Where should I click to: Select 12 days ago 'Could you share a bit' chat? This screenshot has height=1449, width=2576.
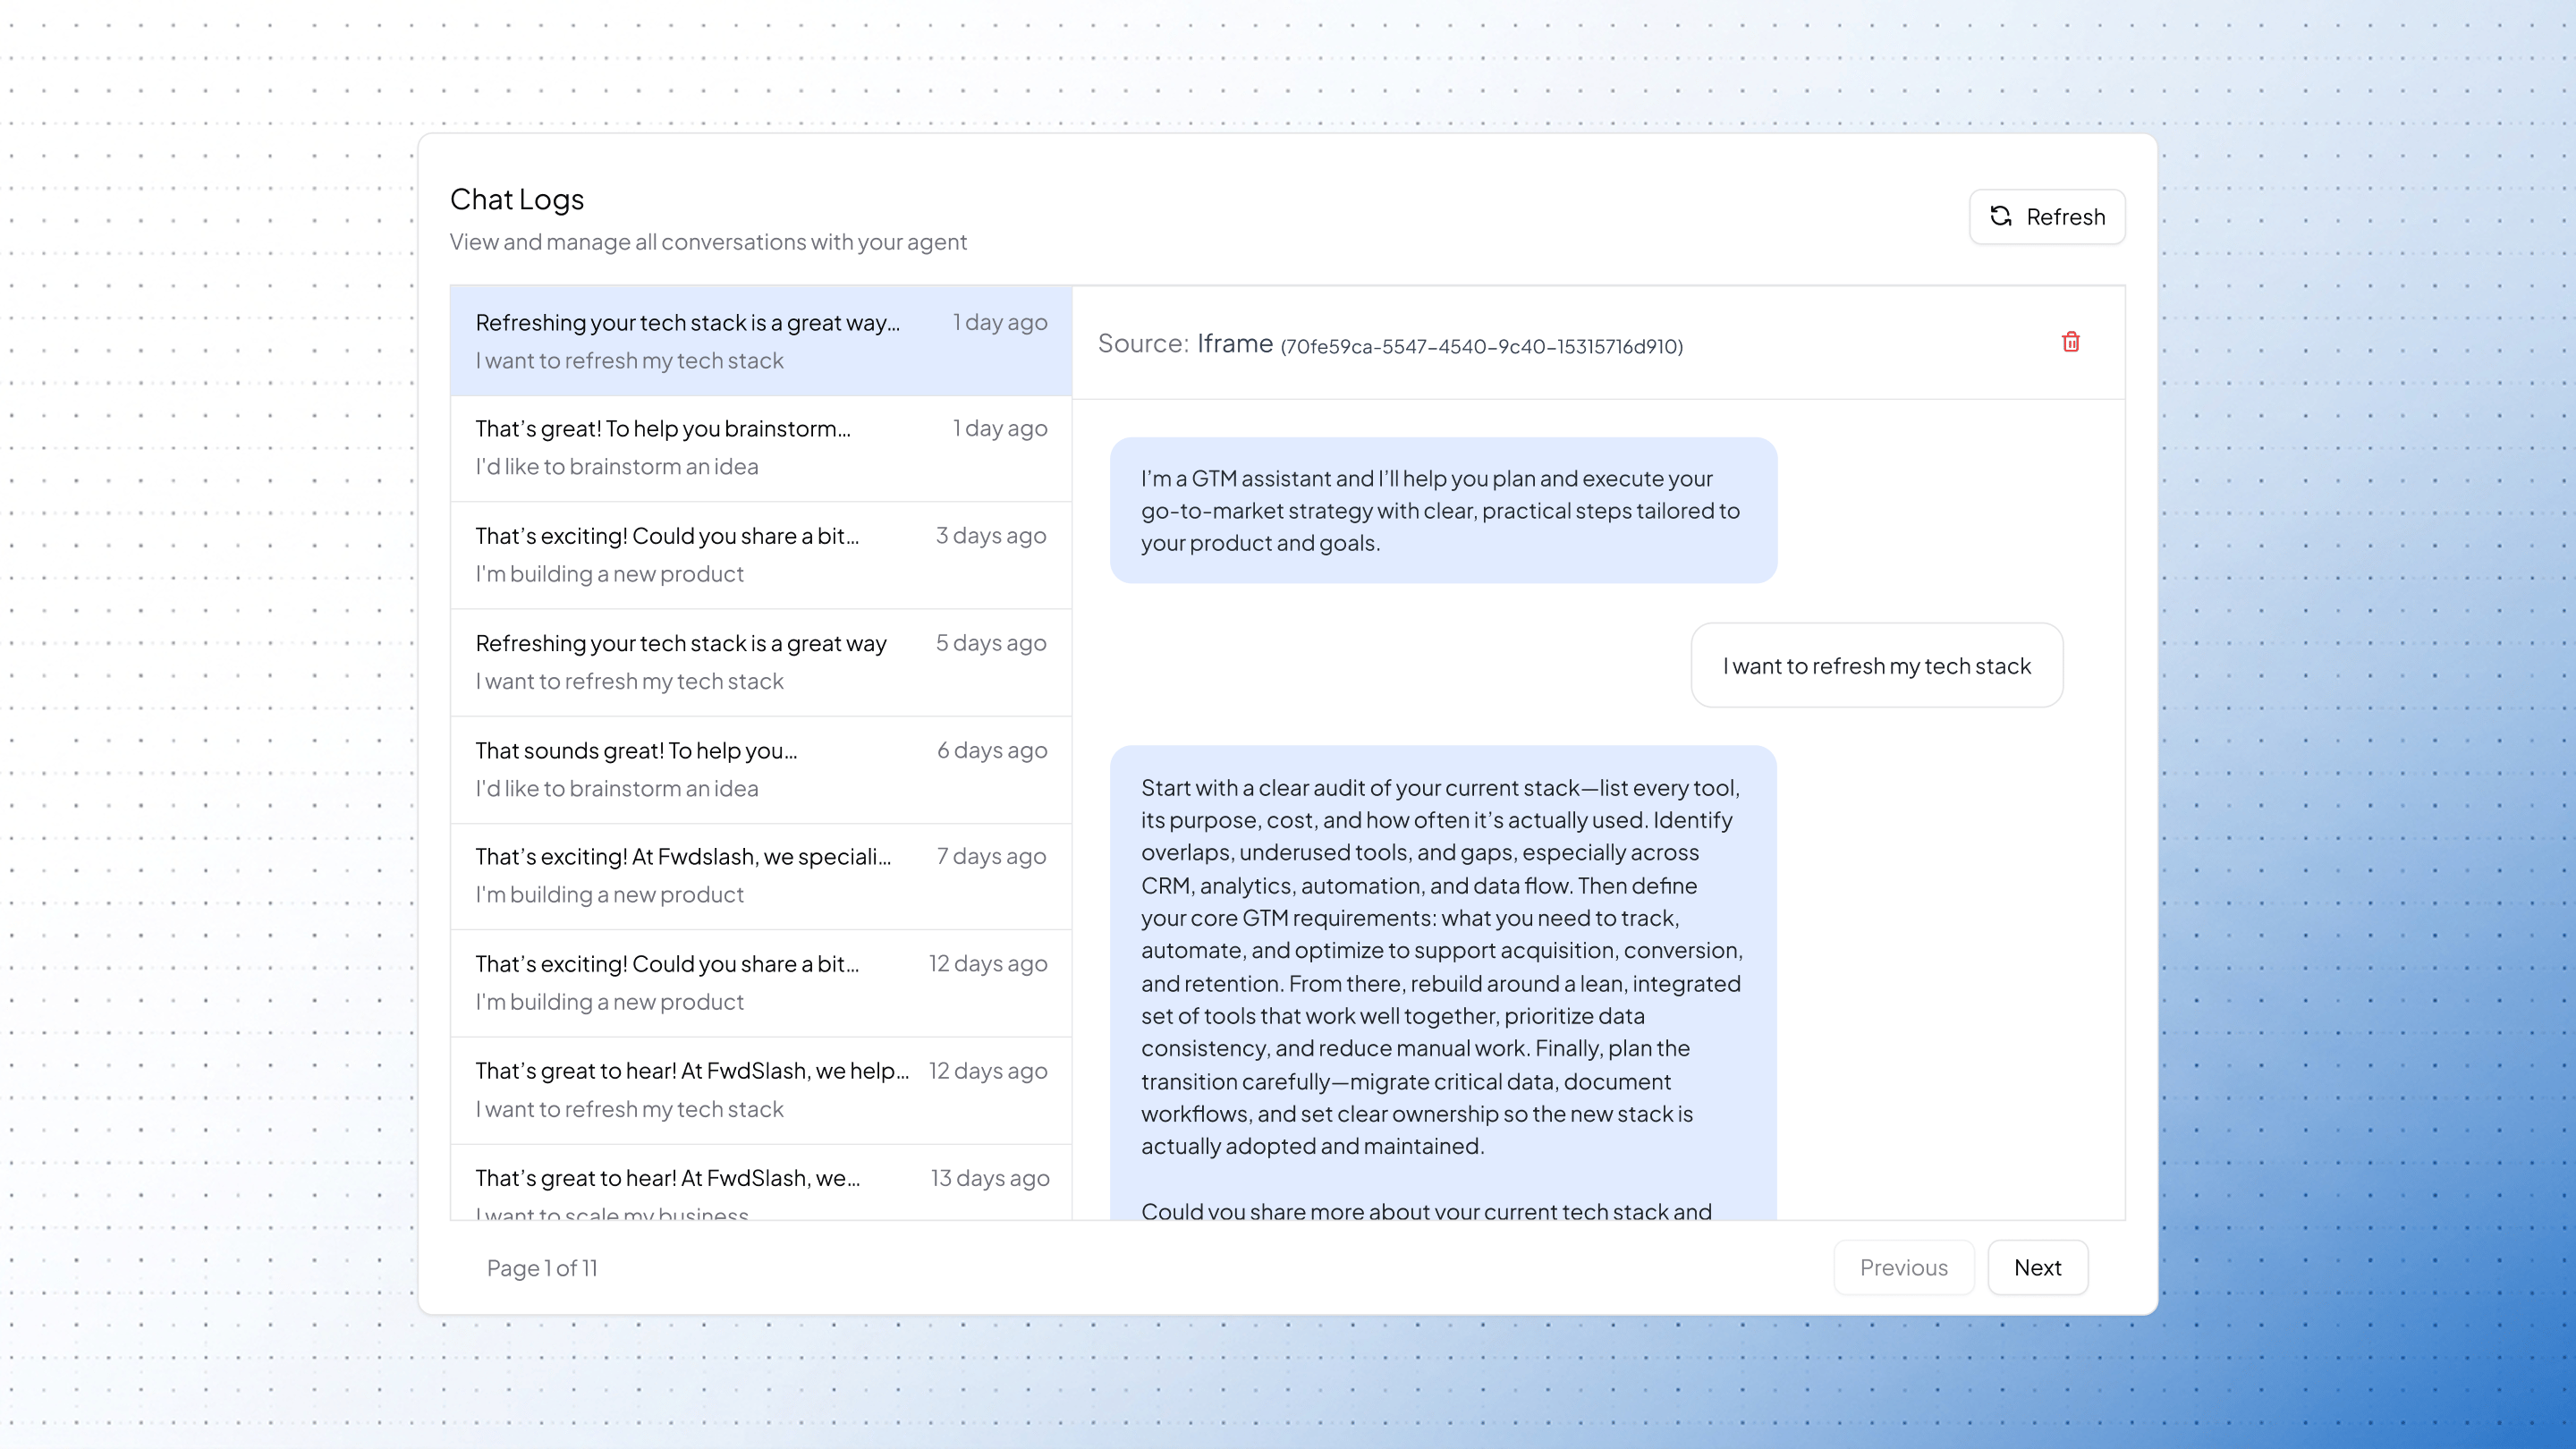[x=761, y=983]
